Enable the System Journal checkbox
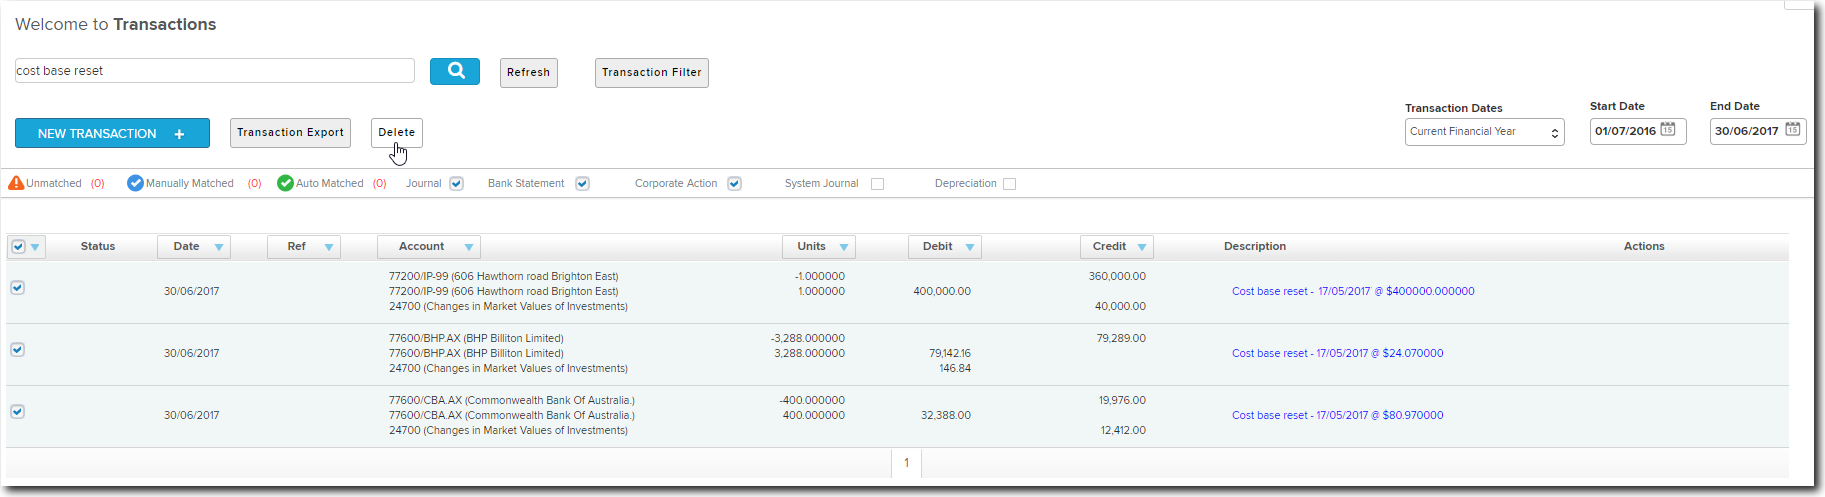Viewport: 1825px width, 497px height. click(x=877, y=184)
